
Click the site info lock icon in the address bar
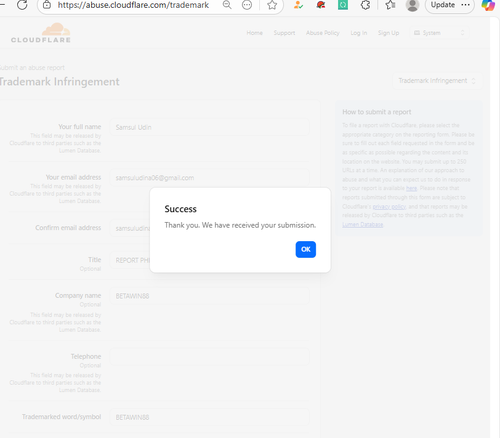pyautogui.click(x=47, y=5)
